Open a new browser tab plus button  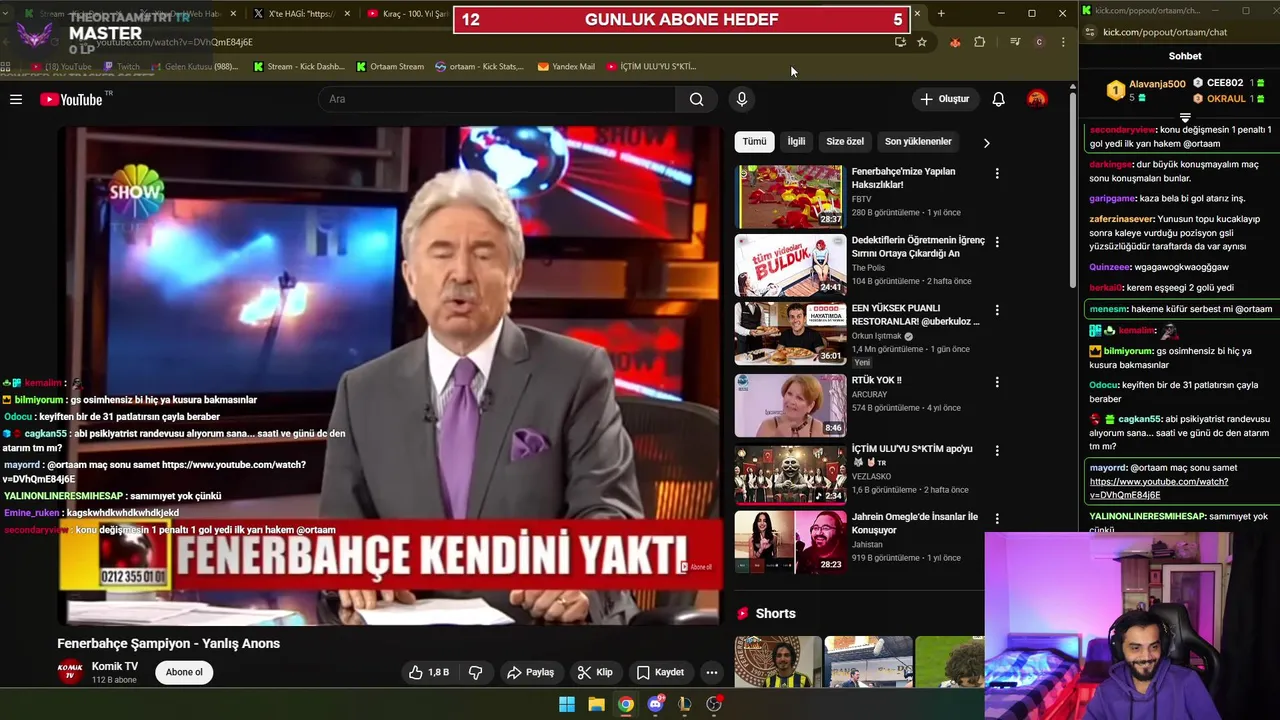(940, 14)
